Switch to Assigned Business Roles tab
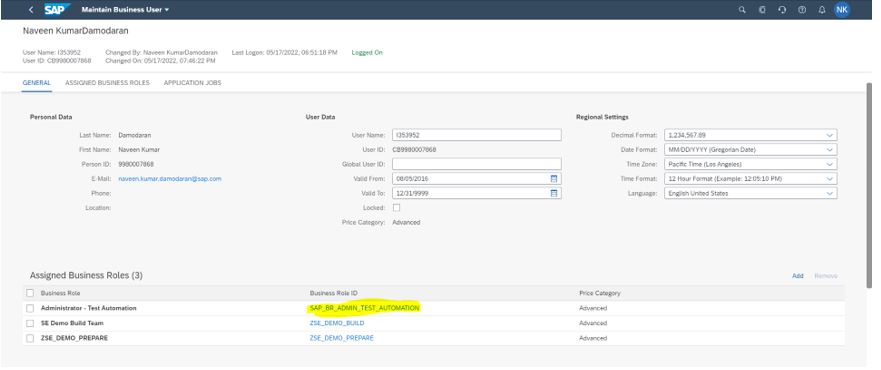 (x=107, y=83)
